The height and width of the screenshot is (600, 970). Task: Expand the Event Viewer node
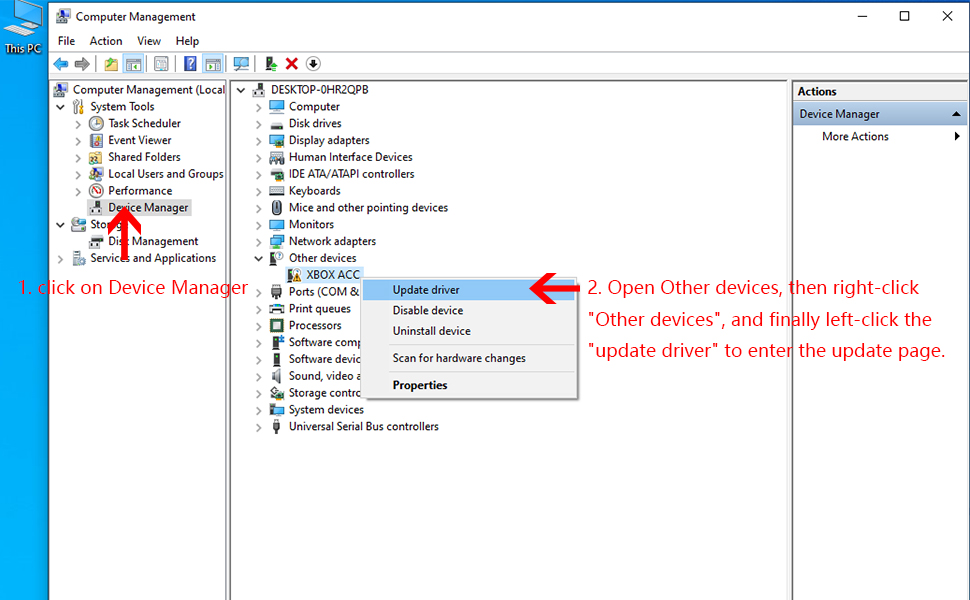(78, 141)
